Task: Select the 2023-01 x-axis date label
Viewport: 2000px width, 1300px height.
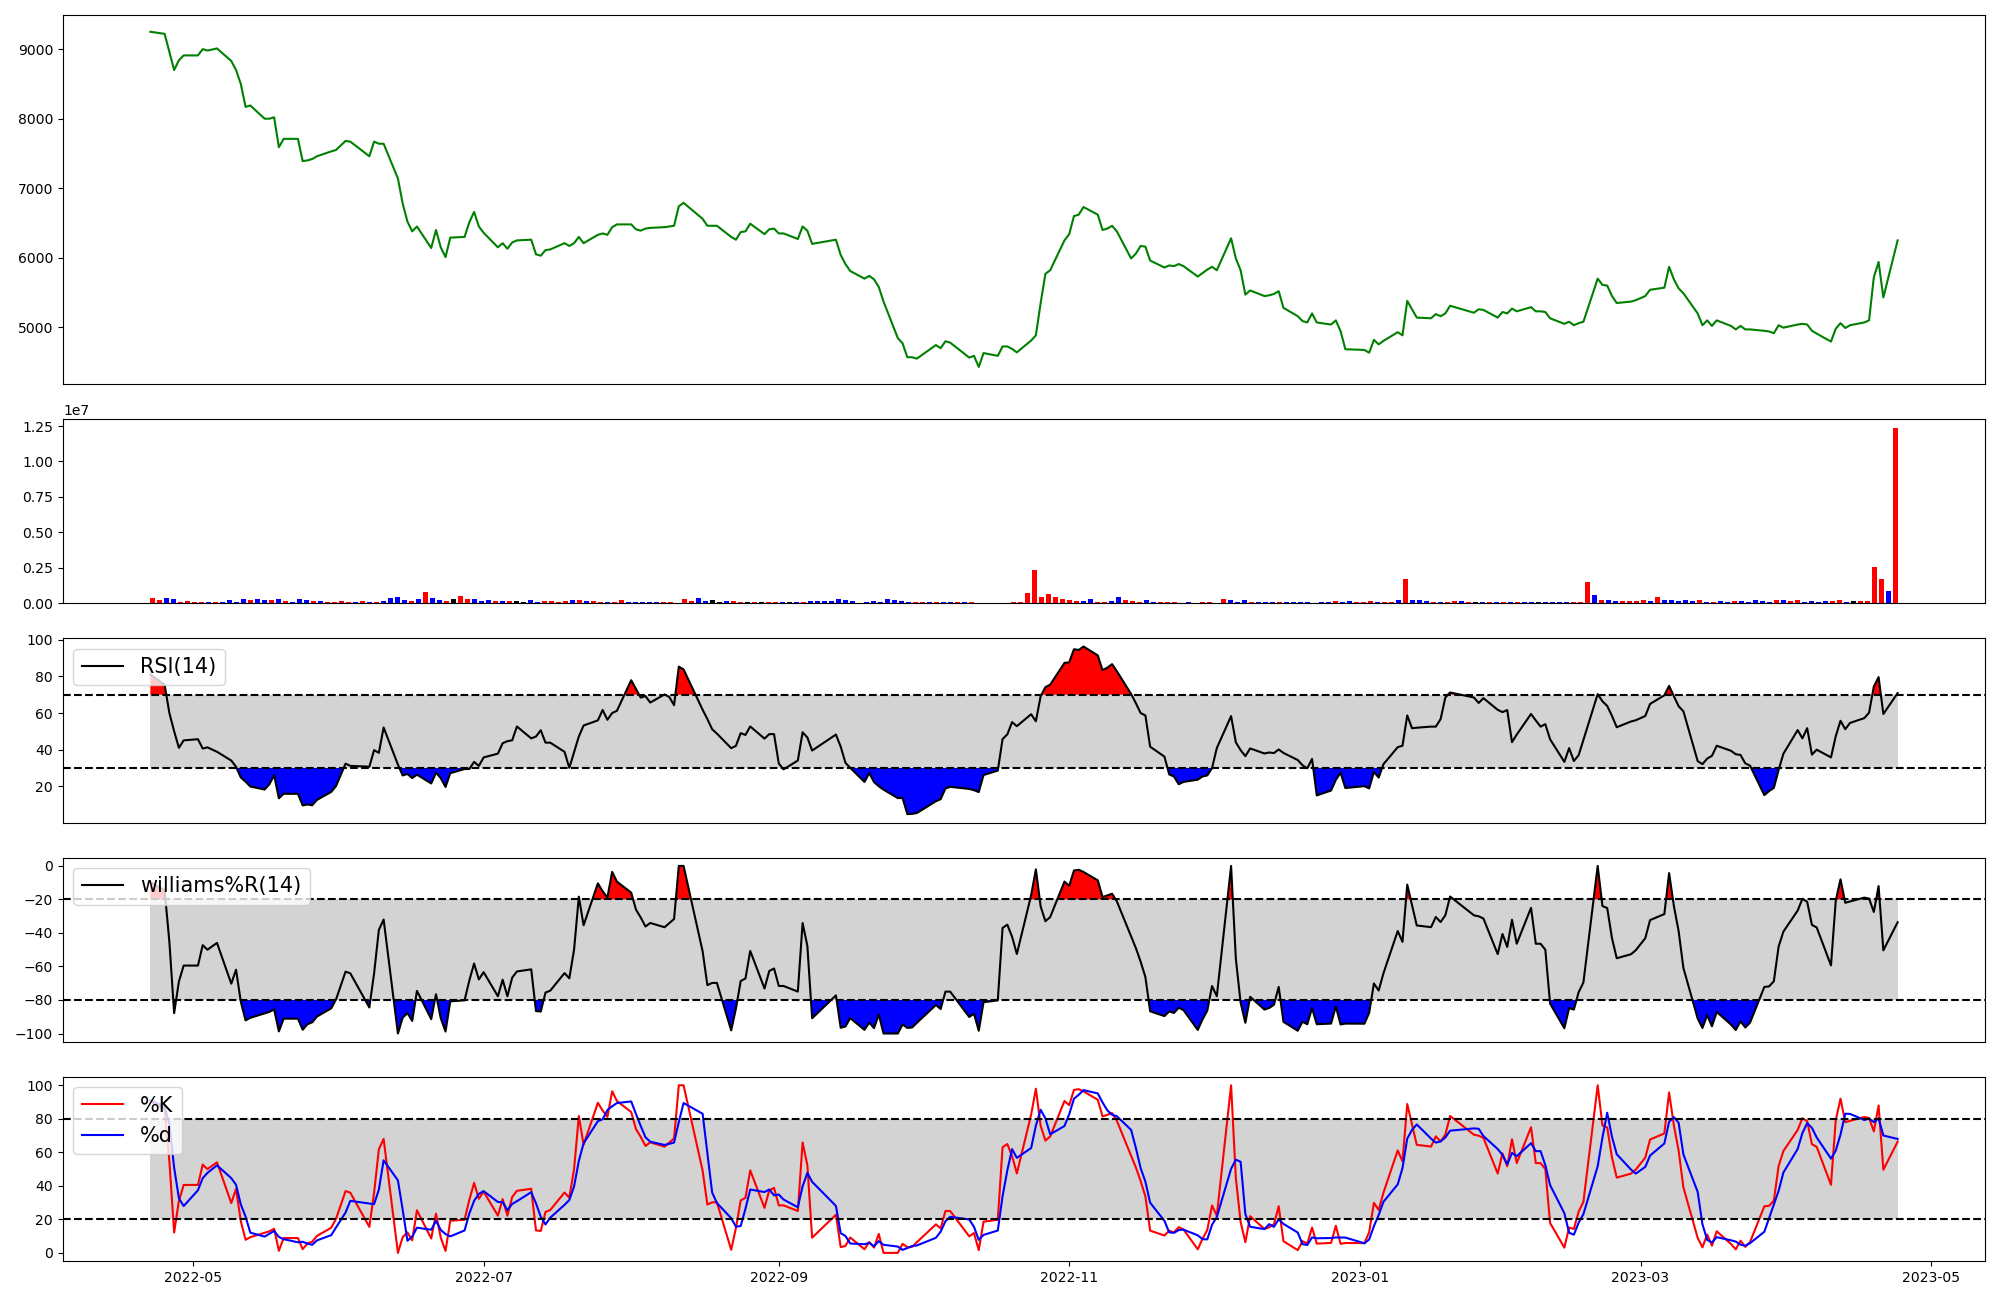Action: [1362, 1276]
